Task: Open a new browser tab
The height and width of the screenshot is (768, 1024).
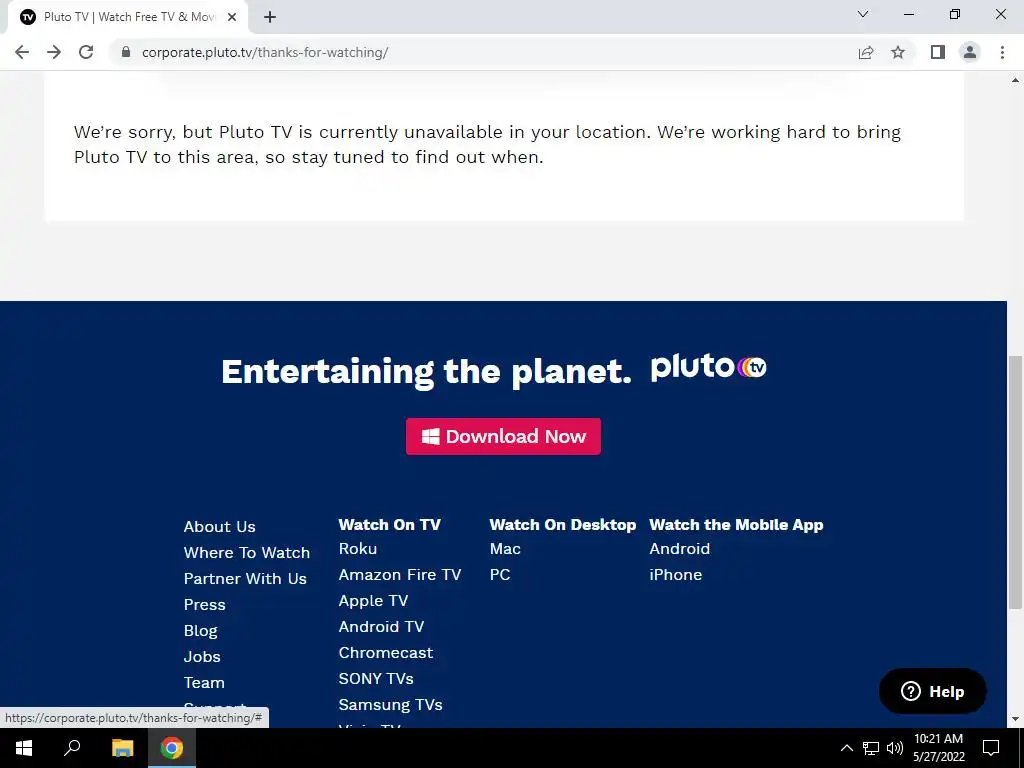Action: pos(270,18)
